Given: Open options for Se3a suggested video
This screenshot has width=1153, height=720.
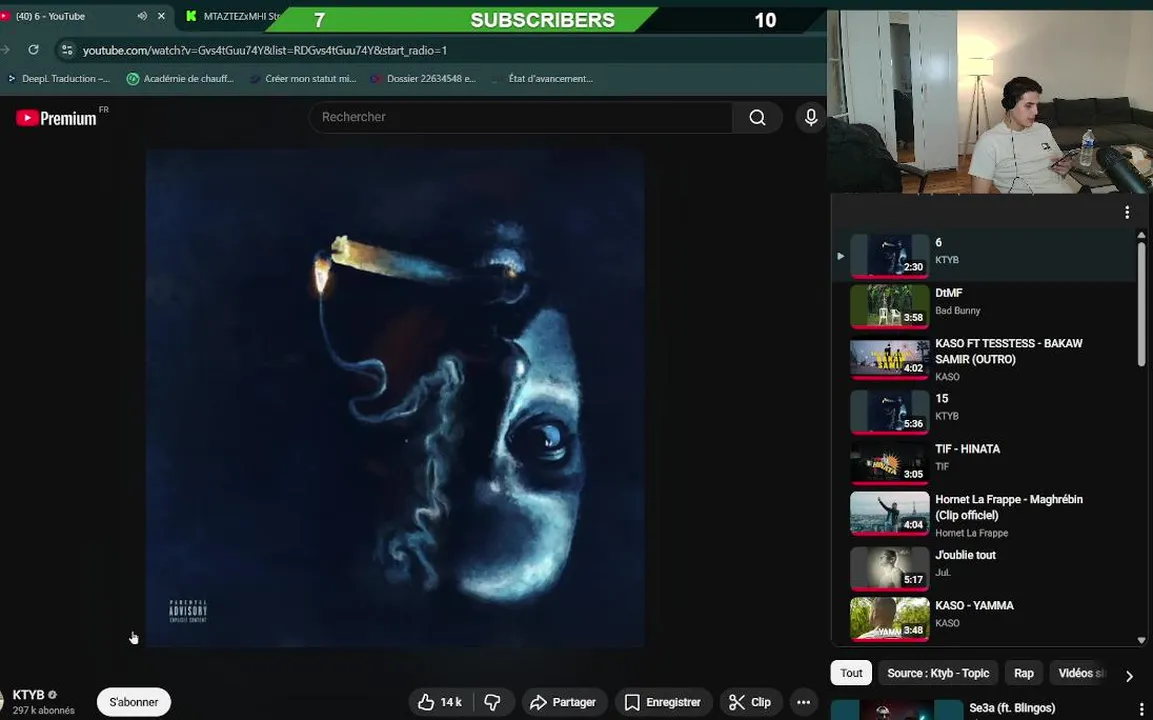Looking at the screenshot, I should tap(1141, 709).
